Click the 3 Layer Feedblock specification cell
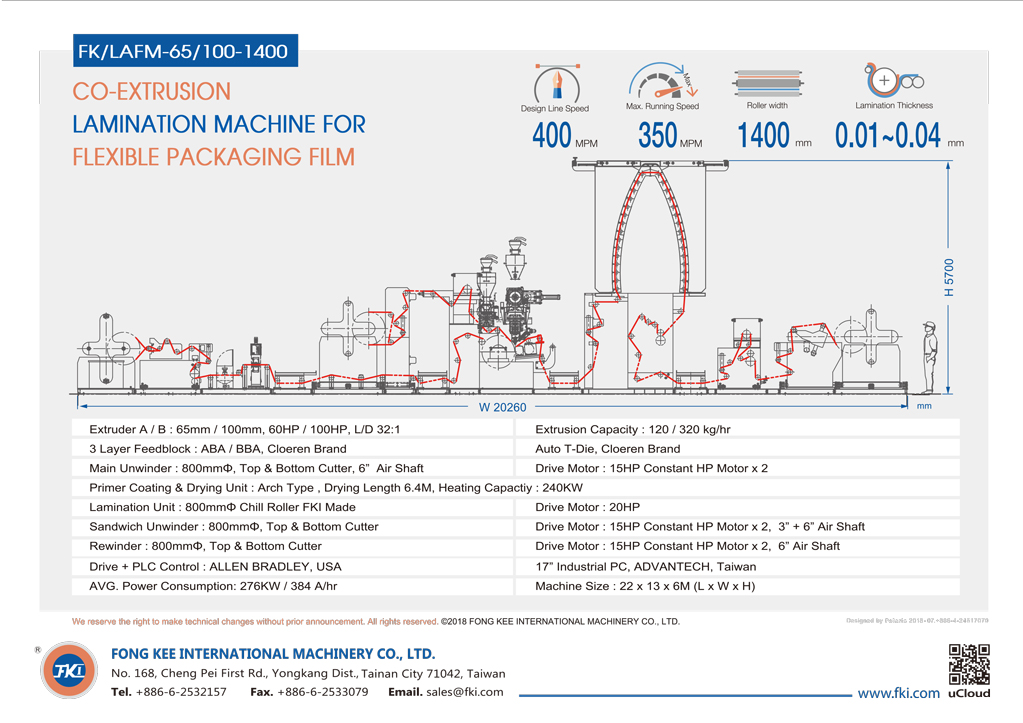Screen dimensions: 1023x723 (x=292, y=449)
